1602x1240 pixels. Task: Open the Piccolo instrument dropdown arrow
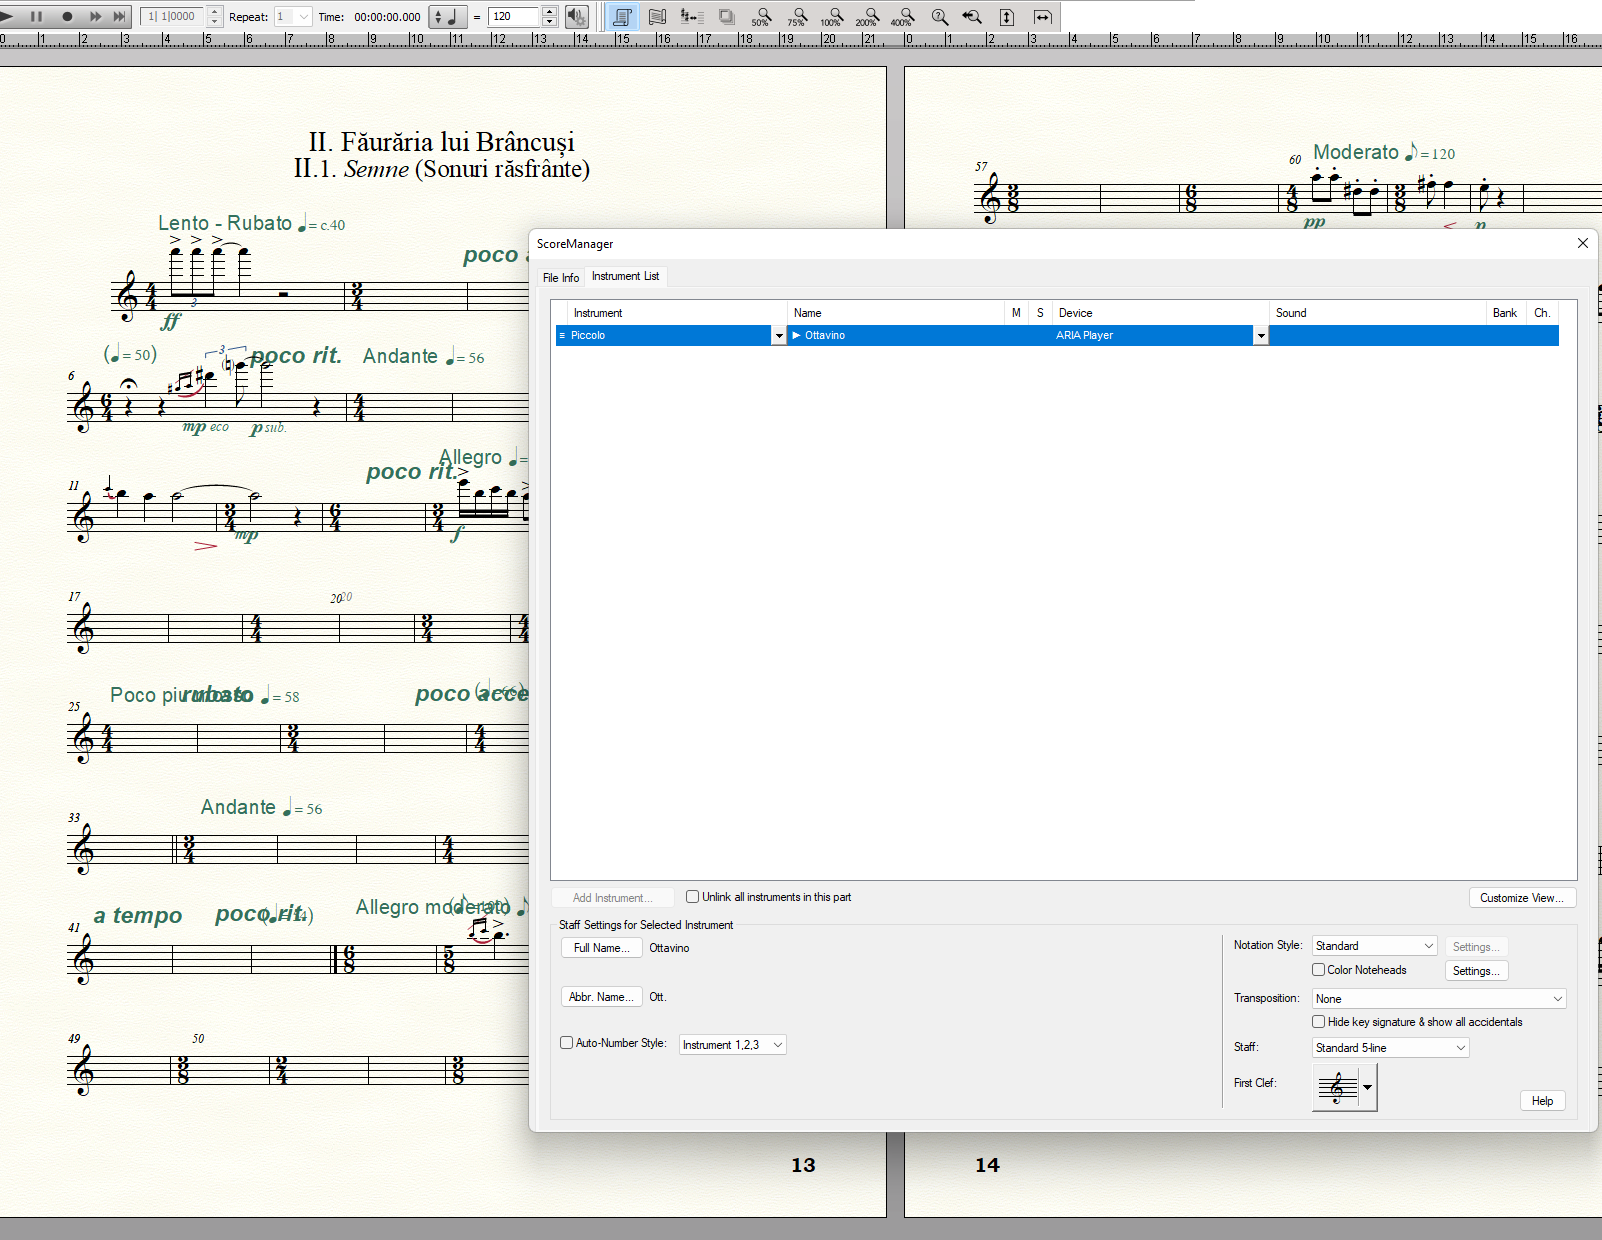coord(778,336)
